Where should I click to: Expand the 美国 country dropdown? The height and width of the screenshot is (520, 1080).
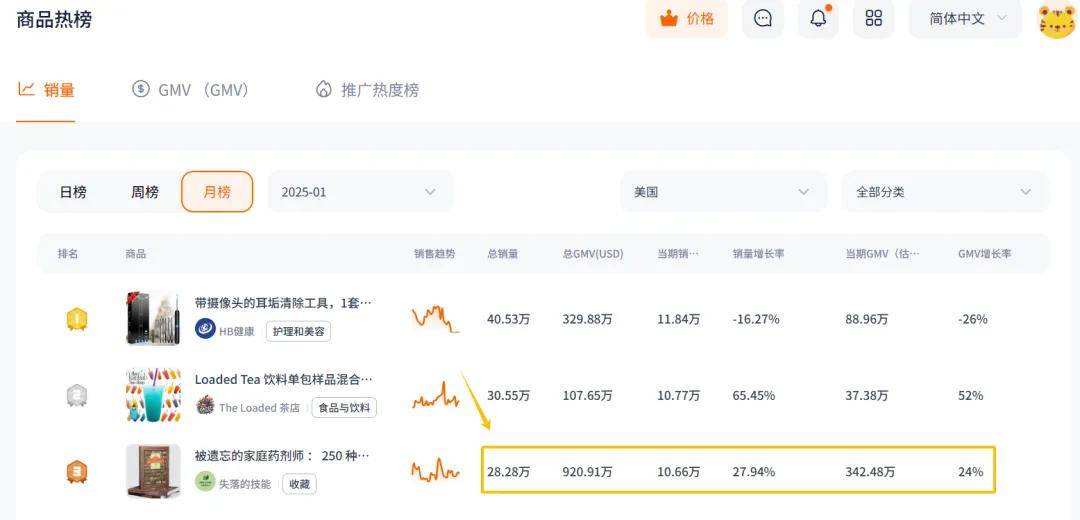coord(723,192)
